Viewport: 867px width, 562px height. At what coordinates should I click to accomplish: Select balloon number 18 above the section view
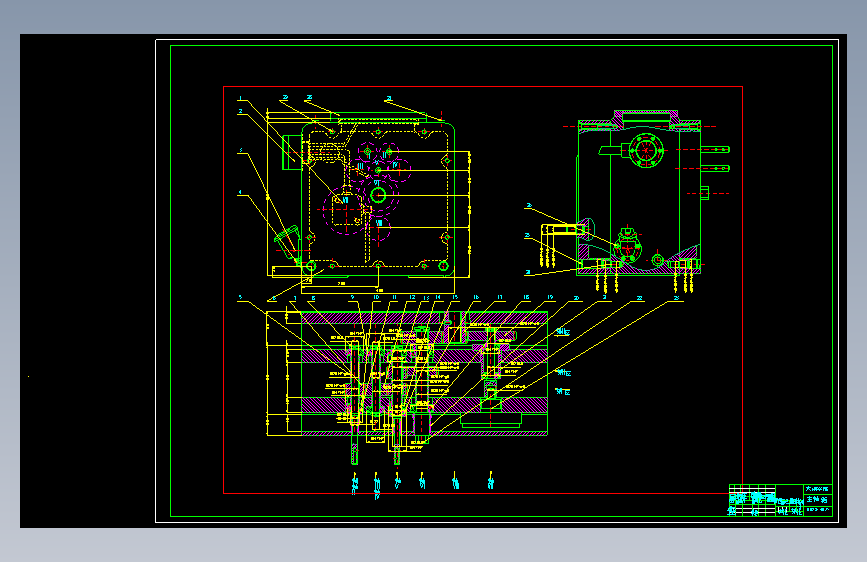pos(526,298)
